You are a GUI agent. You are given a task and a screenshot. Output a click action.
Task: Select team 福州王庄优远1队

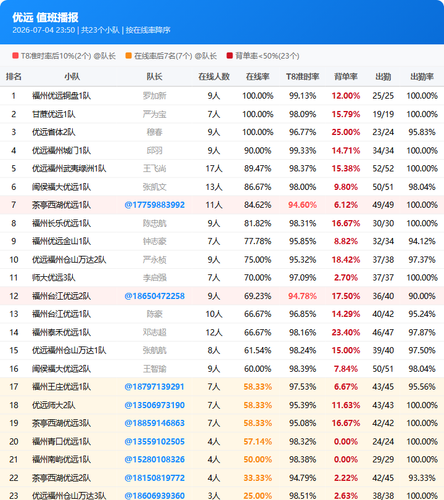(x=61, y=387)
